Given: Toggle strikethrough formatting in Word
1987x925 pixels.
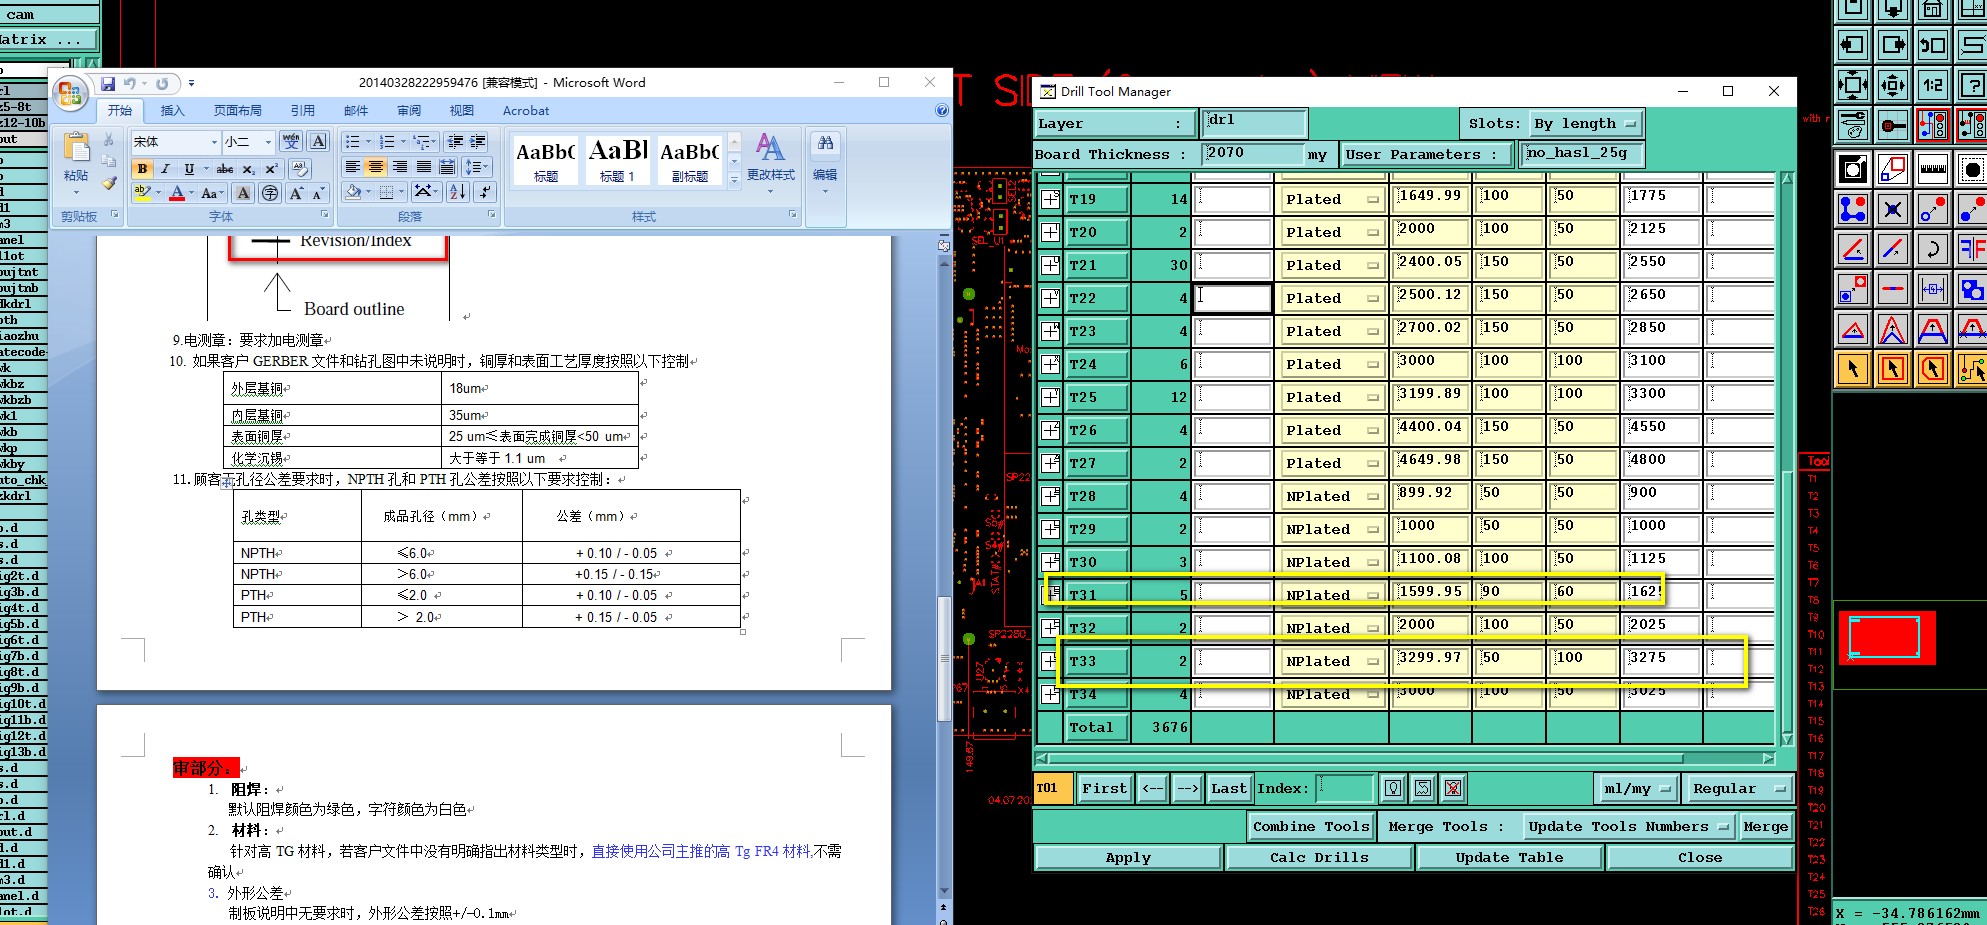Looking at the screenshot, I should (225, 168).
